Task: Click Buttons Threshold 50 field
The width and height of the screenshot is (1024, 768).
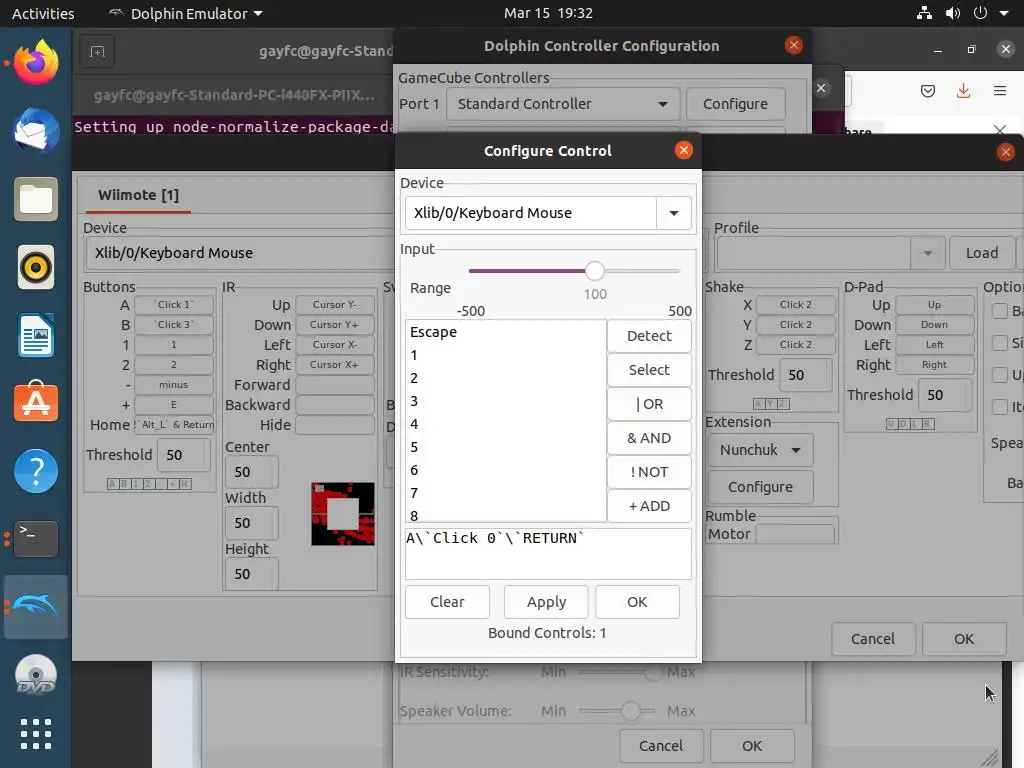Action: click(x=184, y=455)
